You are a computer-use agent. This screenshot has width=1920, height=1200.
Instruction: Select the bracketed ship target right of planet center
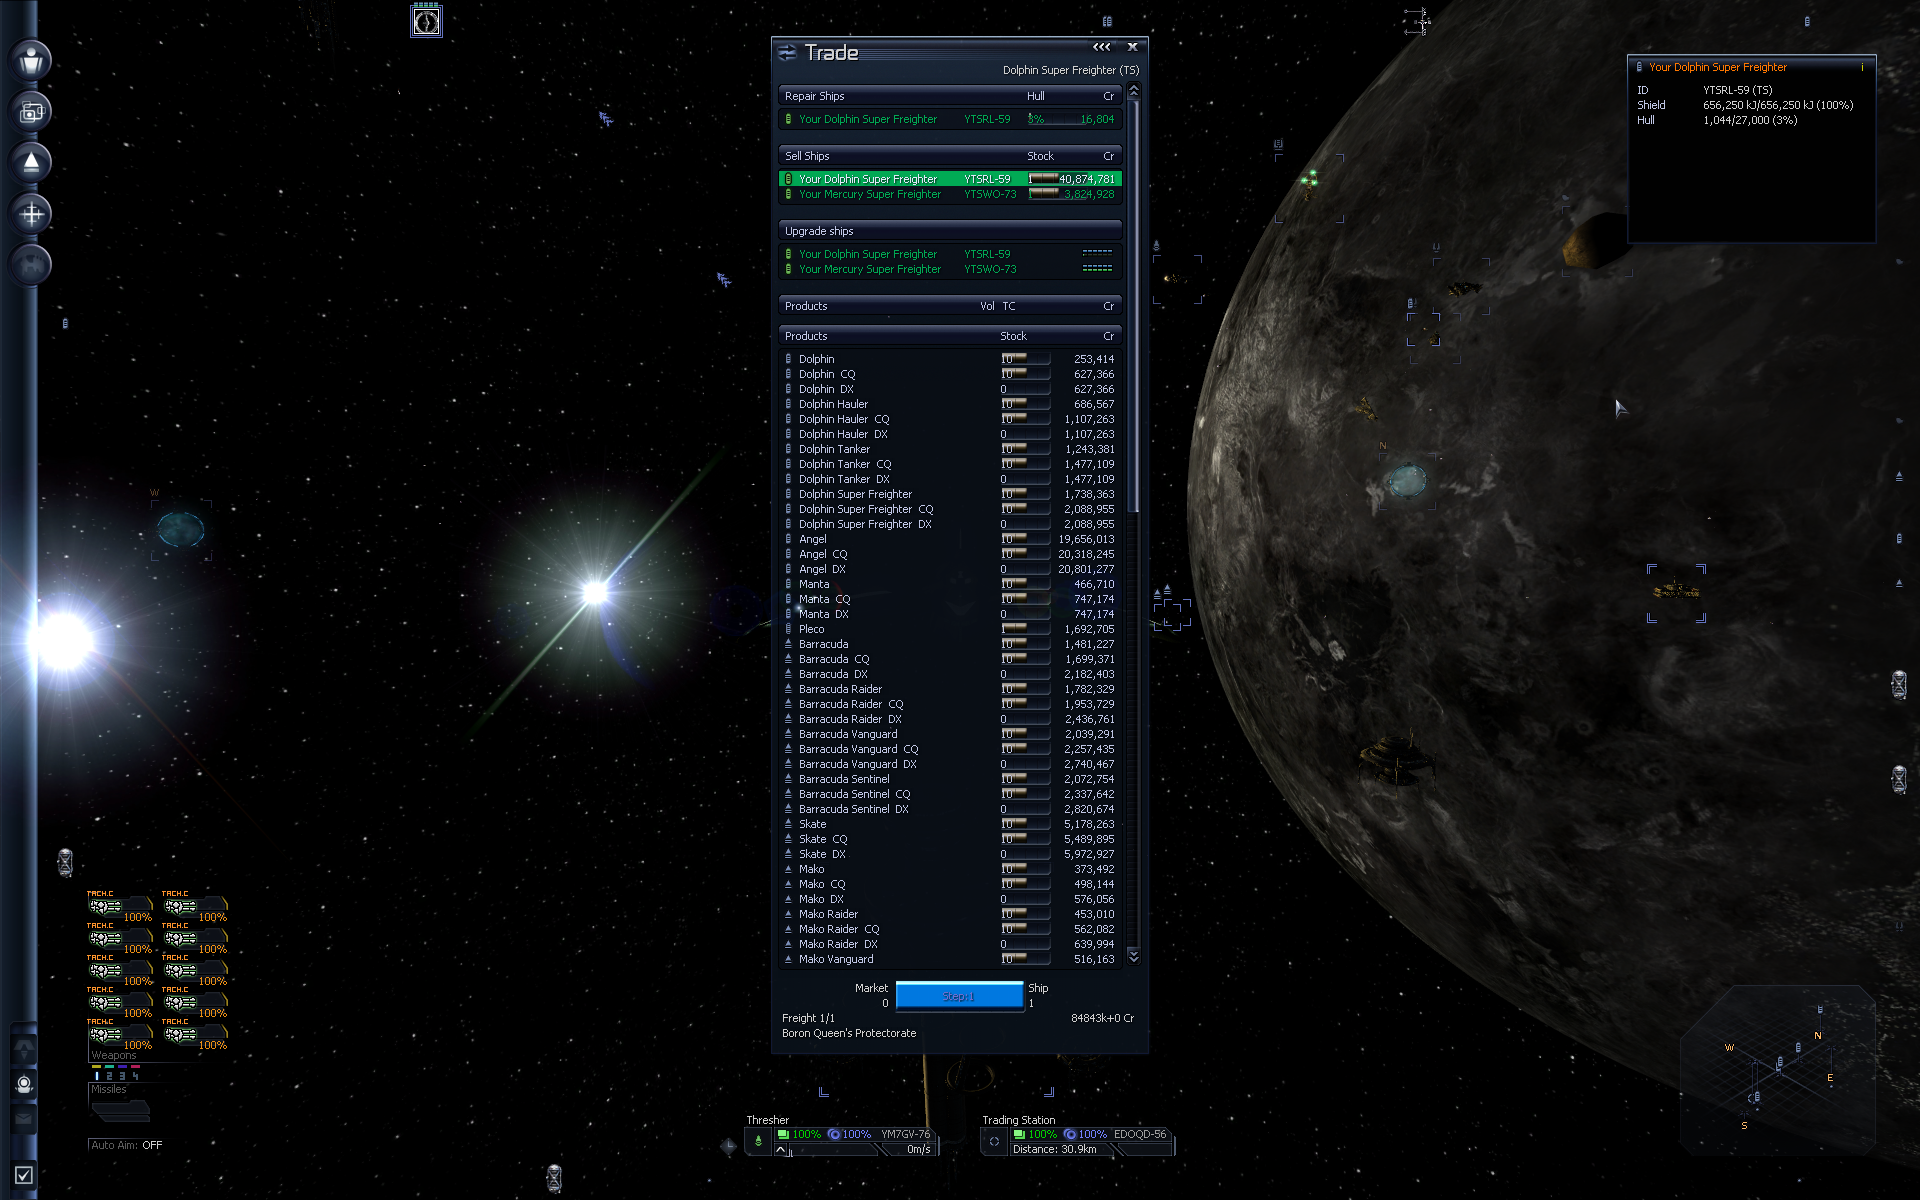[1676, 592]
